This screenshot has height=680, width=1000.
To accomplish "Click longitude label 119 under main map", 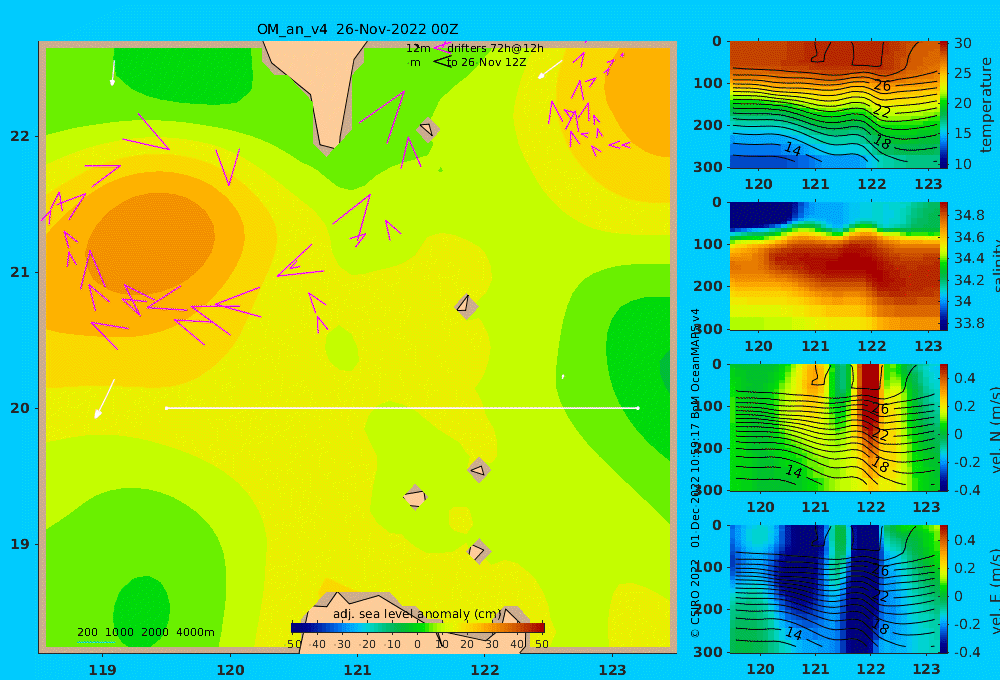I will point(103,670).
